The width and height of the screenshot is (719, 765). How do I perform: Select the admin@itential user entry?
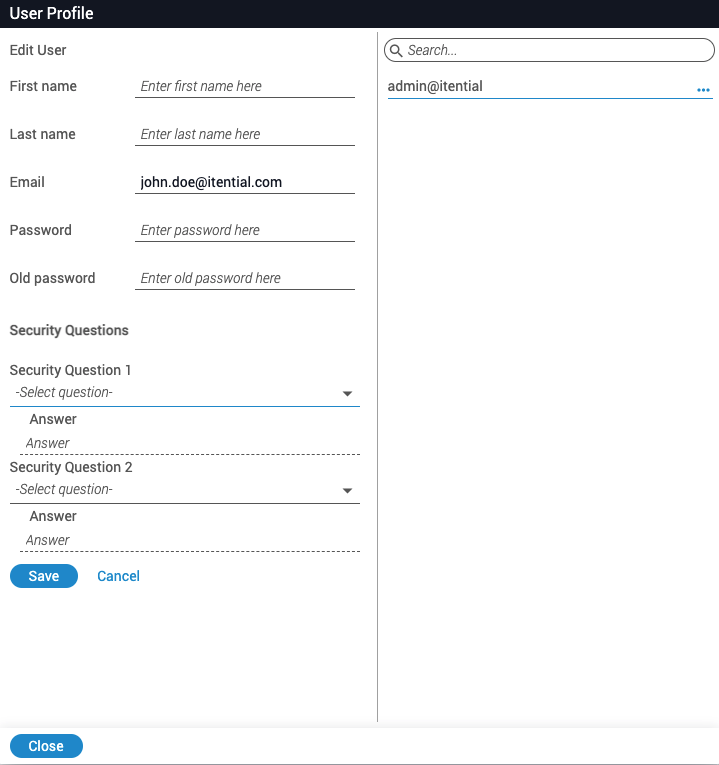[436, 87]
